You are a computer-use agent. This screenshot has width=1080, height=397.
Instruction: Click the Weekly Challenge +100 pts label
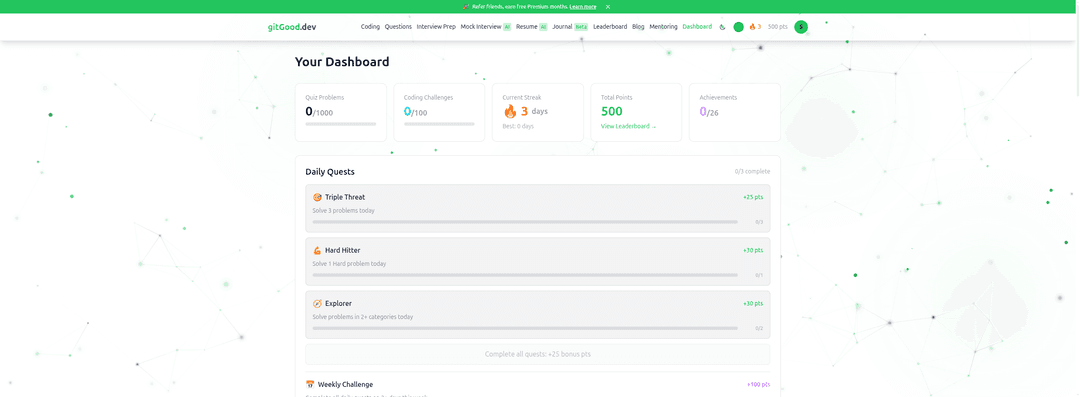[x=758, y=385]
